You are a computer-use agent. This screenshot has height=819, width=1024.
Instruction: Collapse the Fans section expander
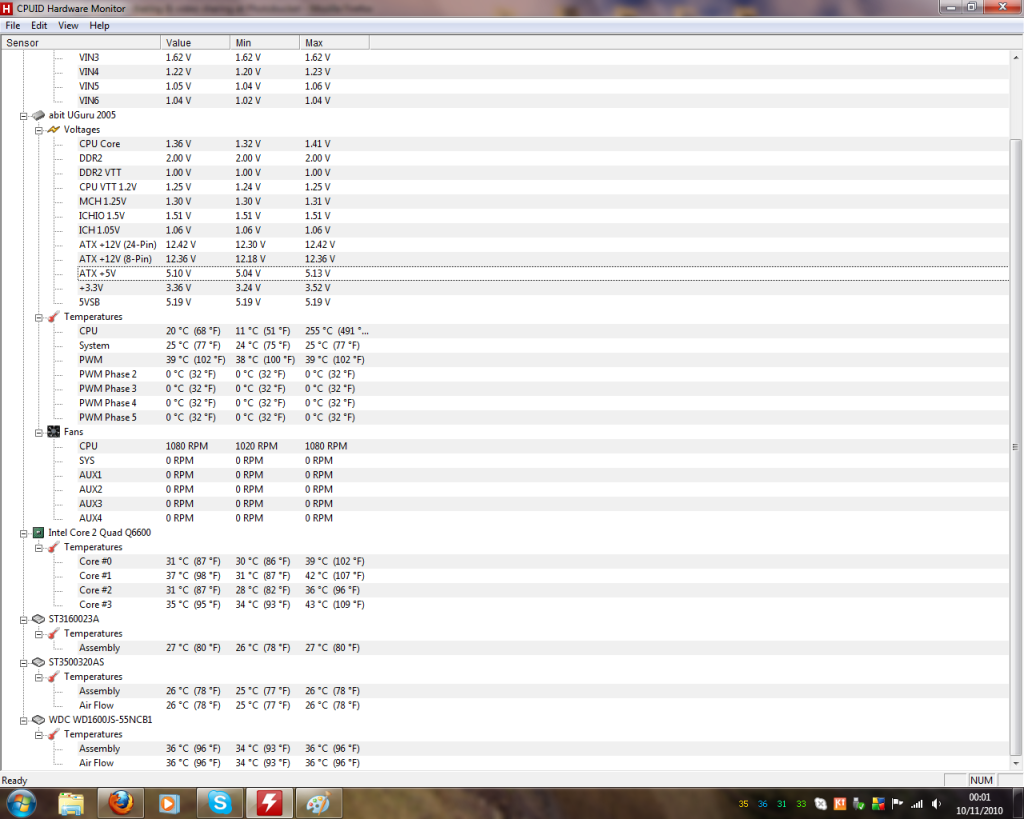(x=39, y=432)
